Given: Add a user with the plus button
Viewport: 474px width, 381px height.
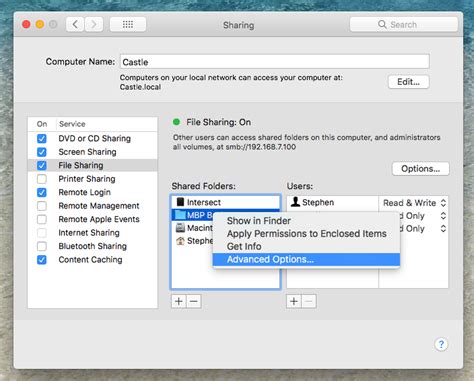Looking at the screenshot, I should point(294,301).
